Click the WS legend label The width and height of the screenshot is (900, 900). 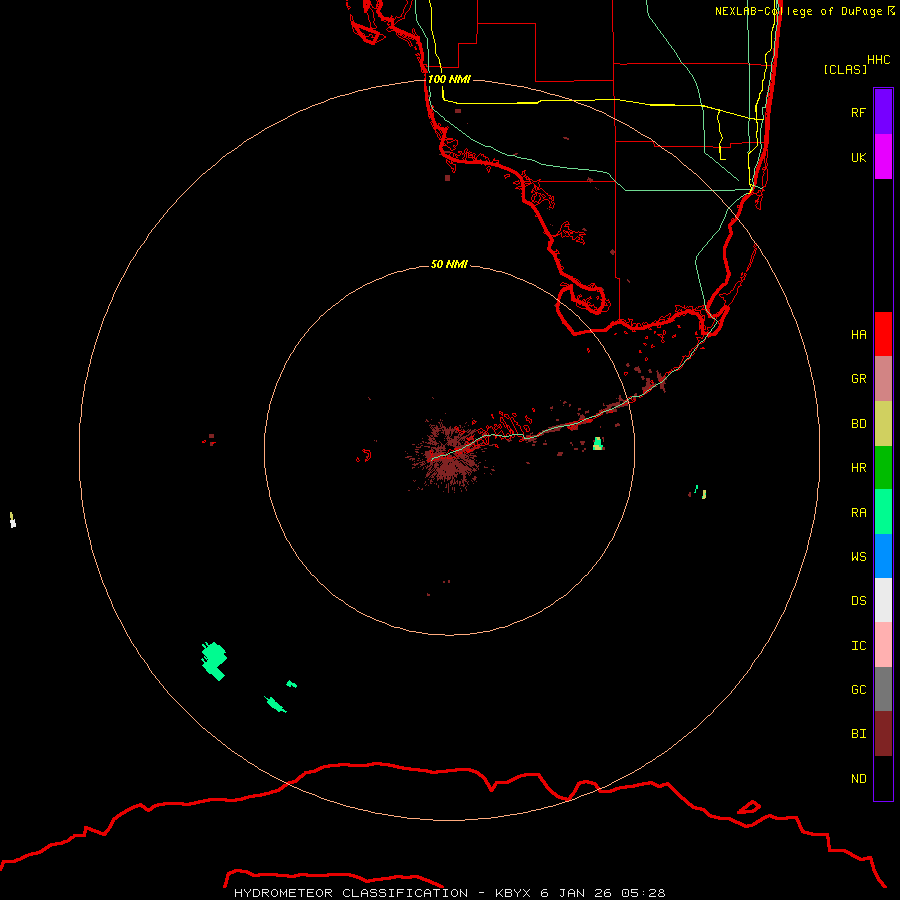coord(858,556)
